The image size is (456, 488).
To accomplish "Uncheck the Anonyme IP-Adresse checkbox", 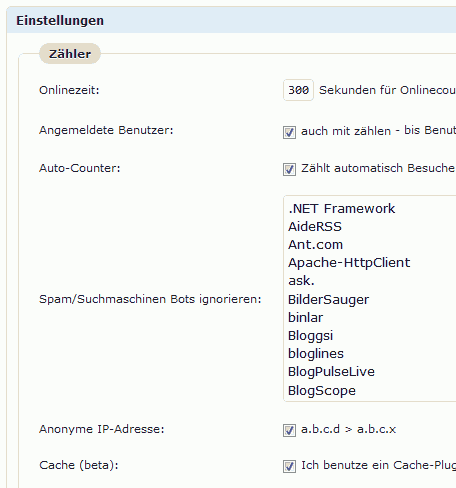I will pyautogui.click(x=289, y=430).
